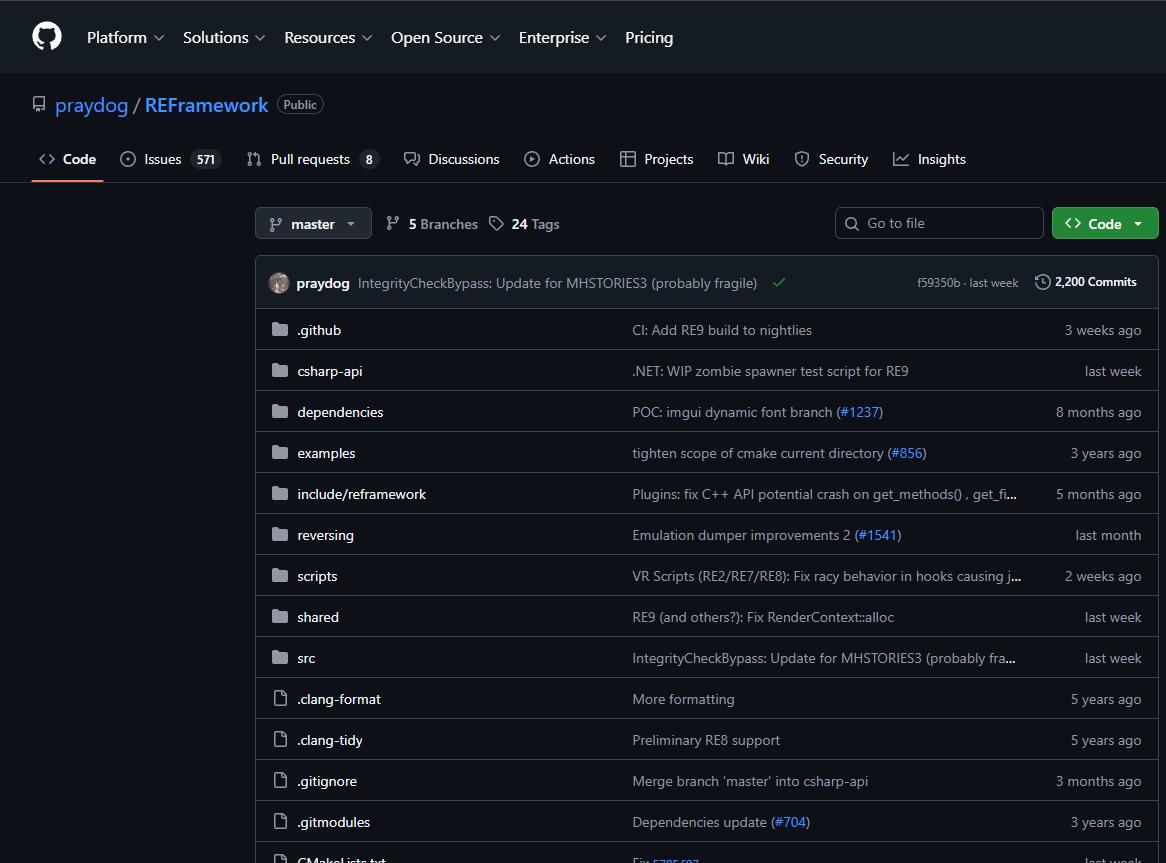Click praydog's avatar in latest commit
Viewport: 1166px width, 863px height.
[279, 283]
